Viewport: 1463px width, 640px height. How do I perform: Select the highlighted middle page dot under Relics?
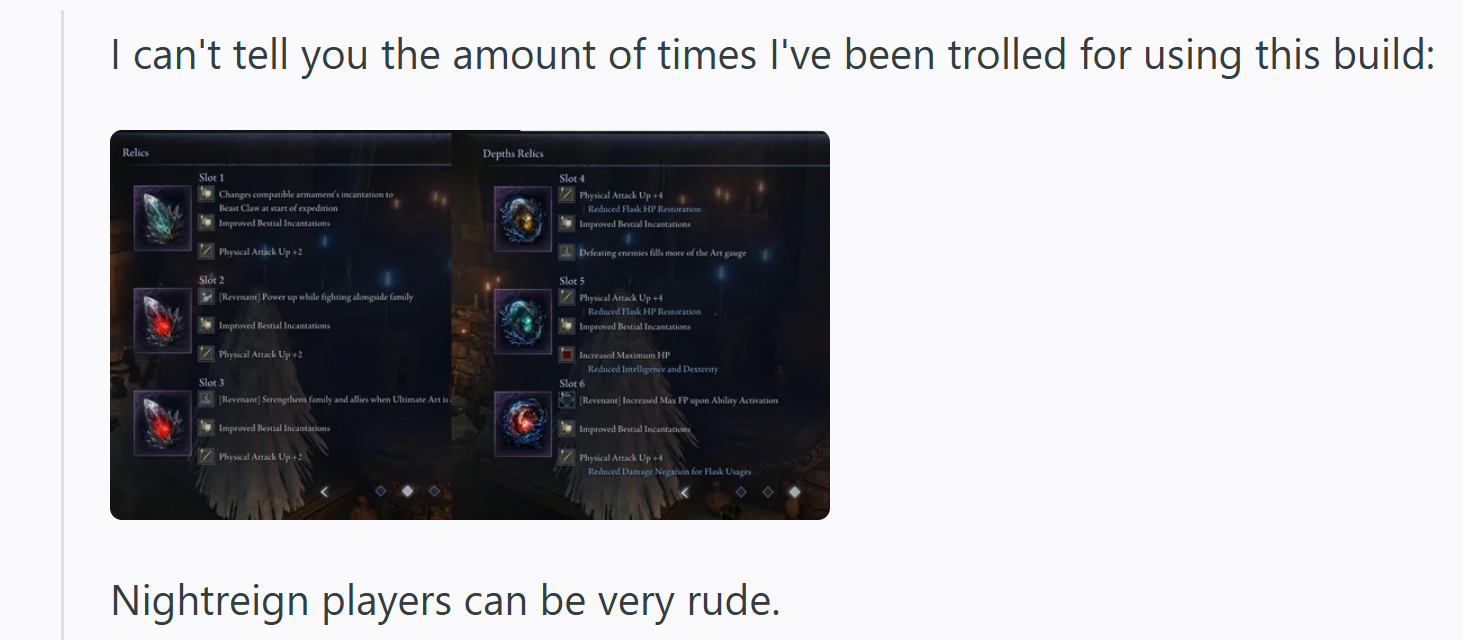coord(407,491)
